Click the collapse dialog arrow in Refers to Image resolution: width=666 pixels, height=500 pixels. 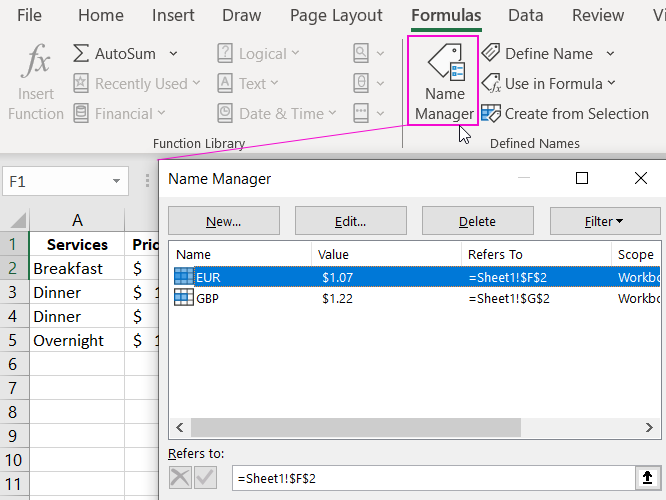[x=647, y=479]
